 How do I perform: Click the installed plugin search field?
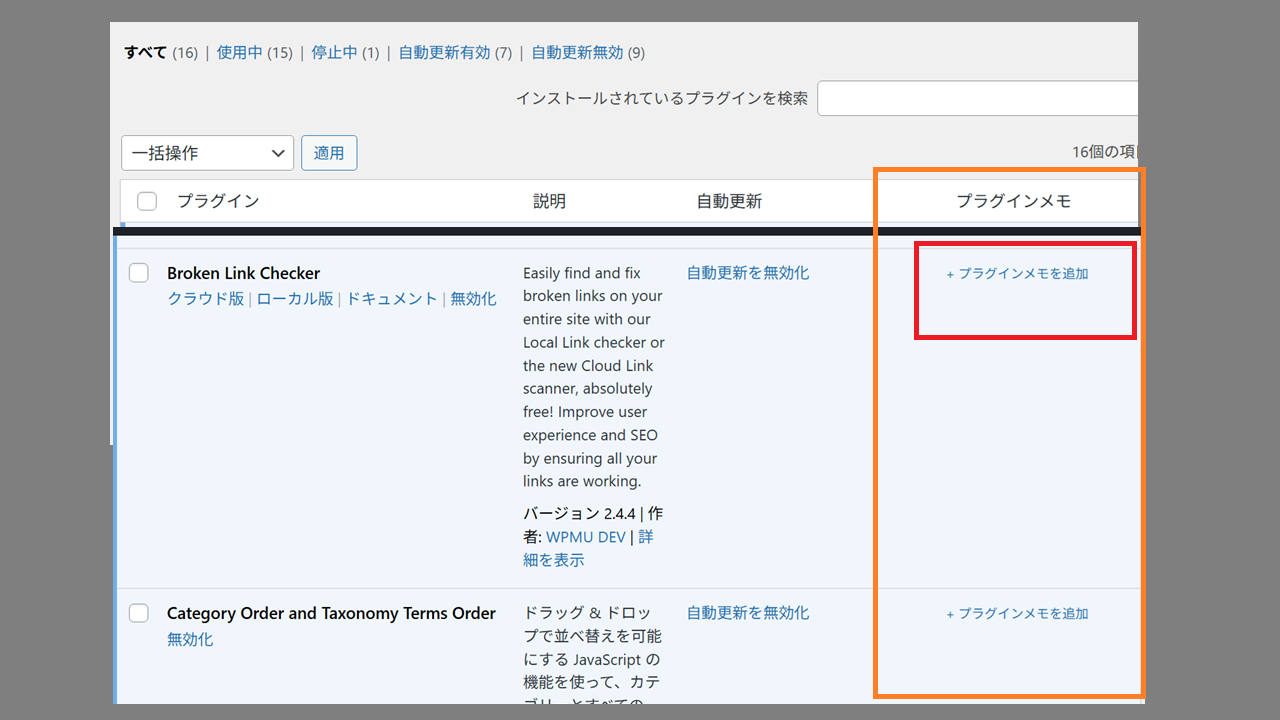pos(977,99)
